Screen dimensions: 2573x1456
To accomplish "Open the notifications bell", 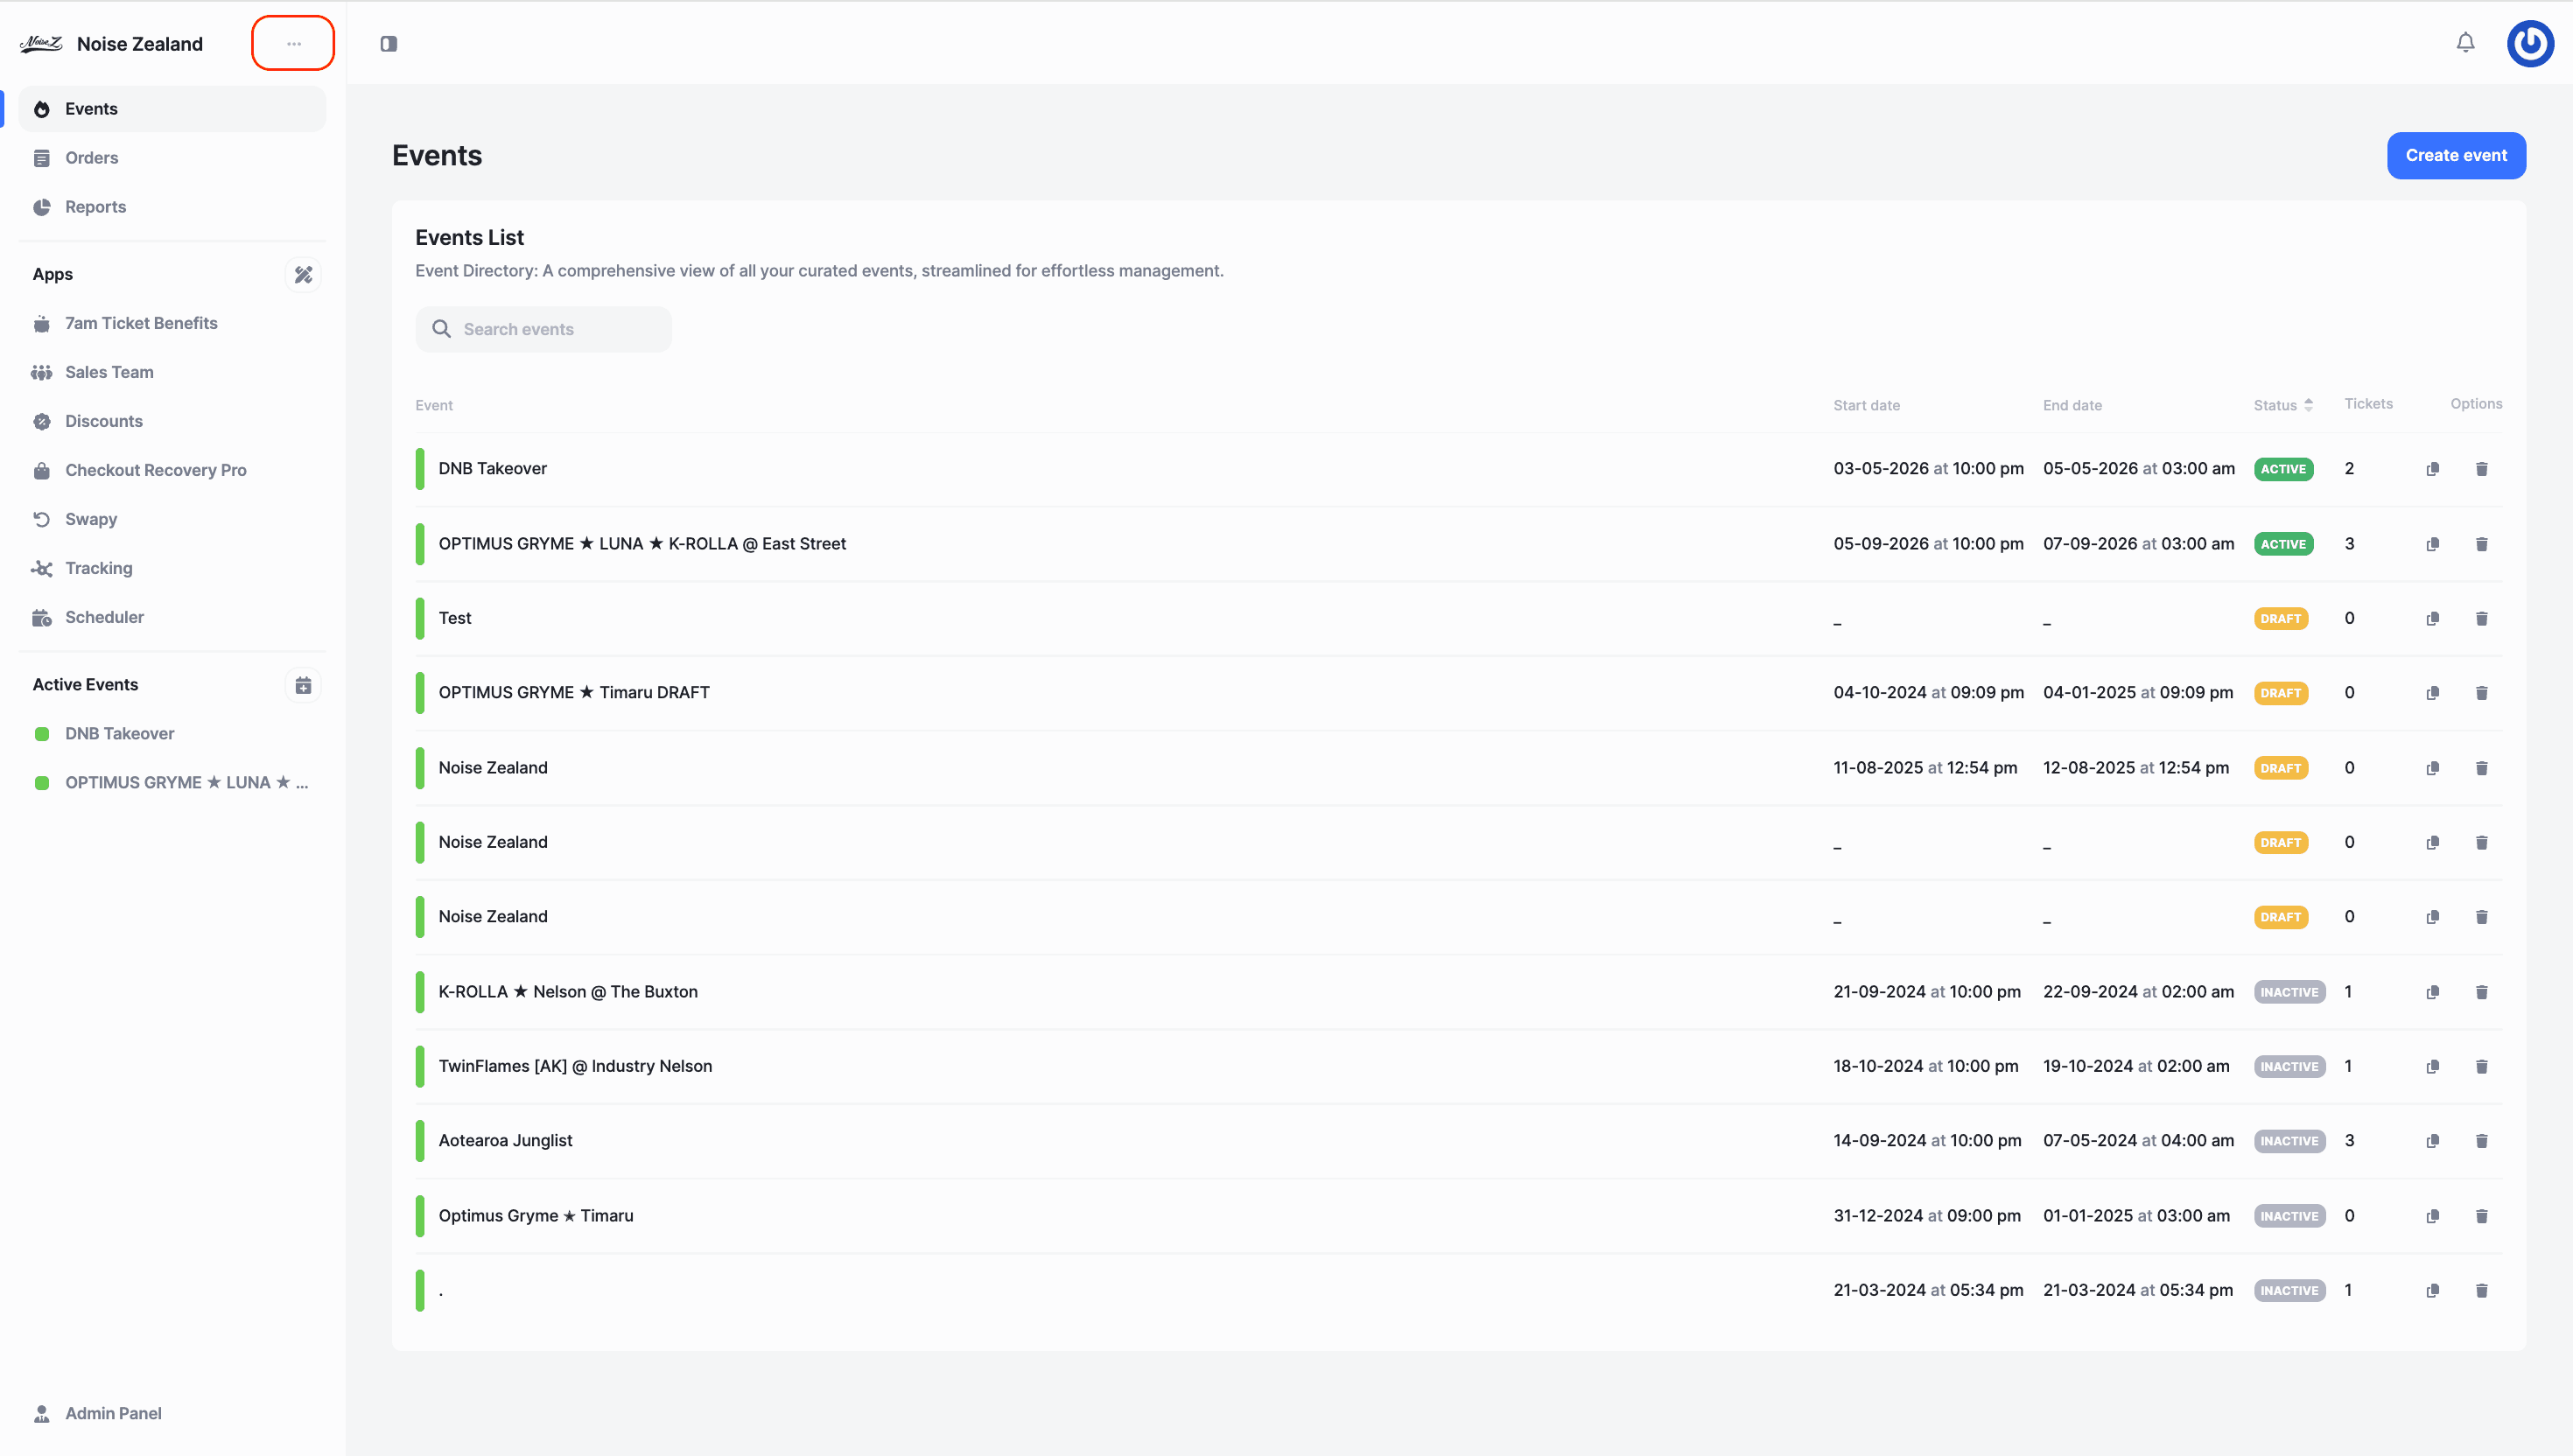I will (2465, 43).
